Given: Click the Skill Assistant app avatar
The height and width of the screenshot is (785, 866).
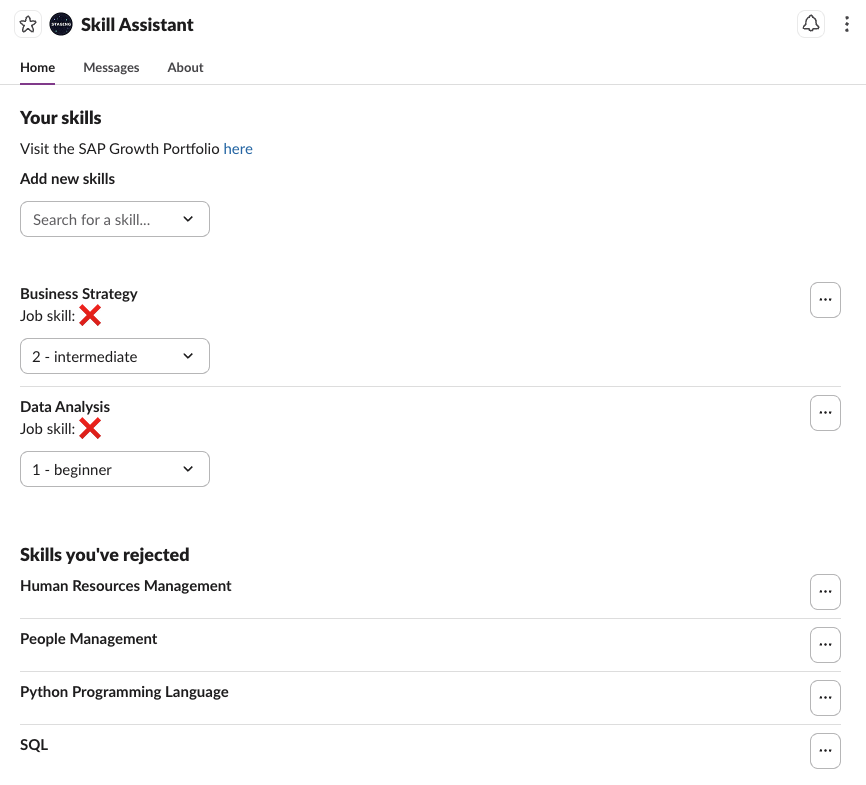Looking at the screenshot, I should [61, 24].
